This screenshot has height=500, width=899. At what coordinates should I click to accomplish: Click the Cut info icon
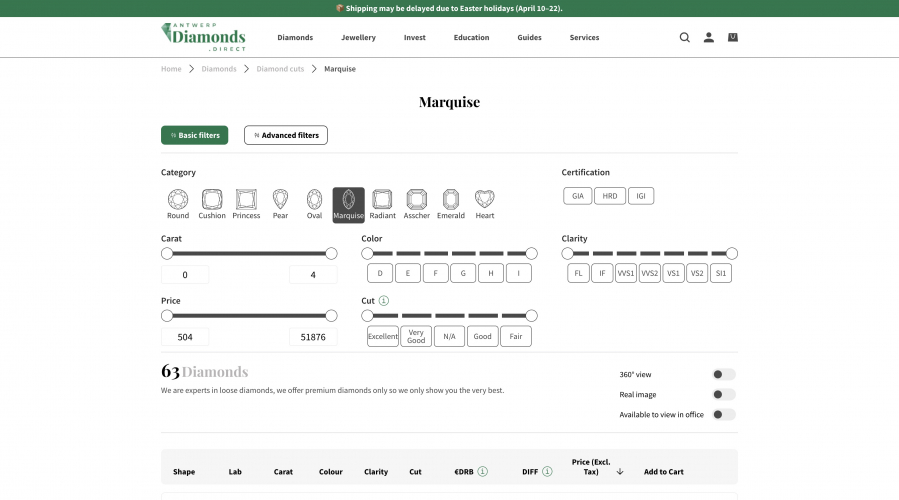click(384, 300)
